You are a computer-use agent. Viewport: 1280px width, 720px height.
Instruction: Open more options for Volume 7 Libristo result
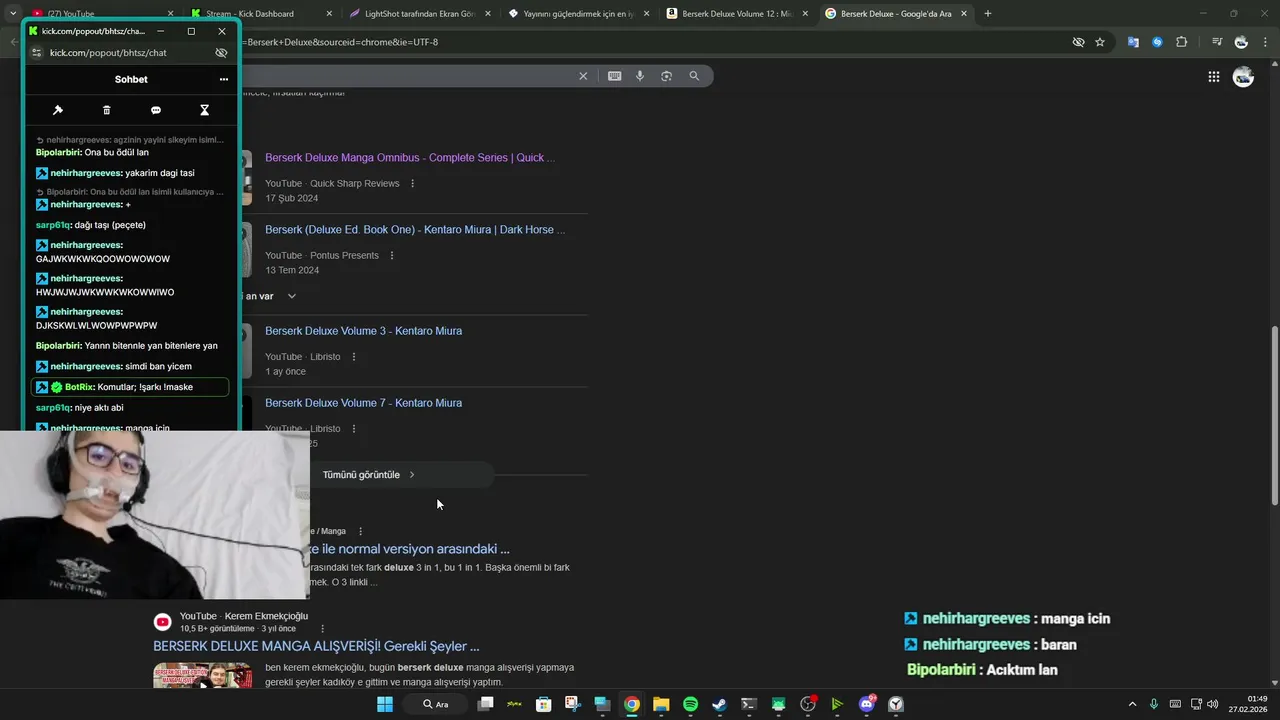[x=353, y=428]
